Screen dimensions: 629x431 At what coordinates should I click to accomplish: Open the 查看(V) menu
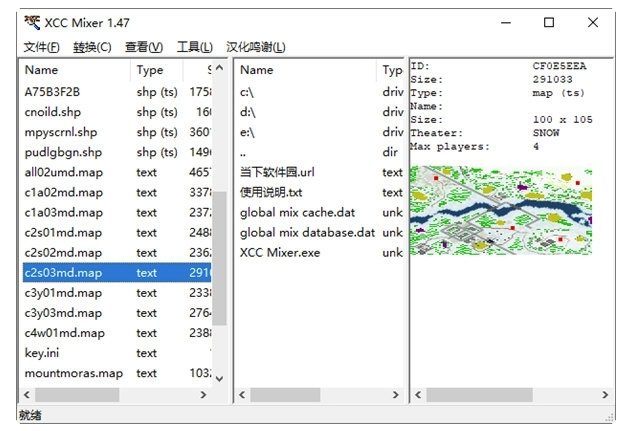click(144, 47)
